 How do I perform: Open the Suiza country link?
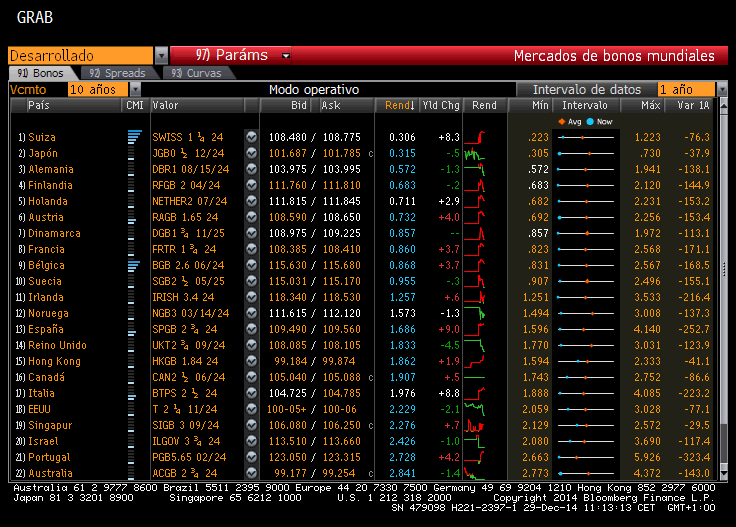[x=42, y=137]
